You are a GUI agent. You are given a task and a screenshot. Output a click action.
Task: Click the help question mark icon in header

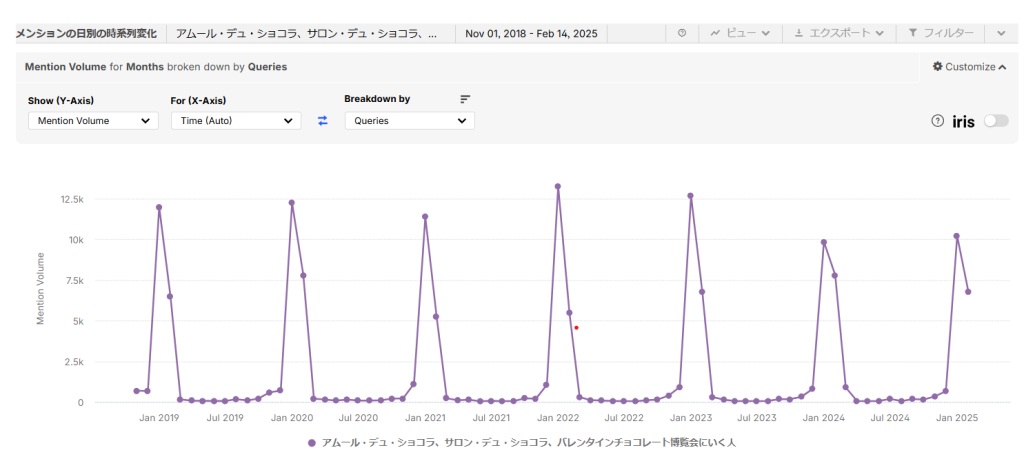coord(682,33)
